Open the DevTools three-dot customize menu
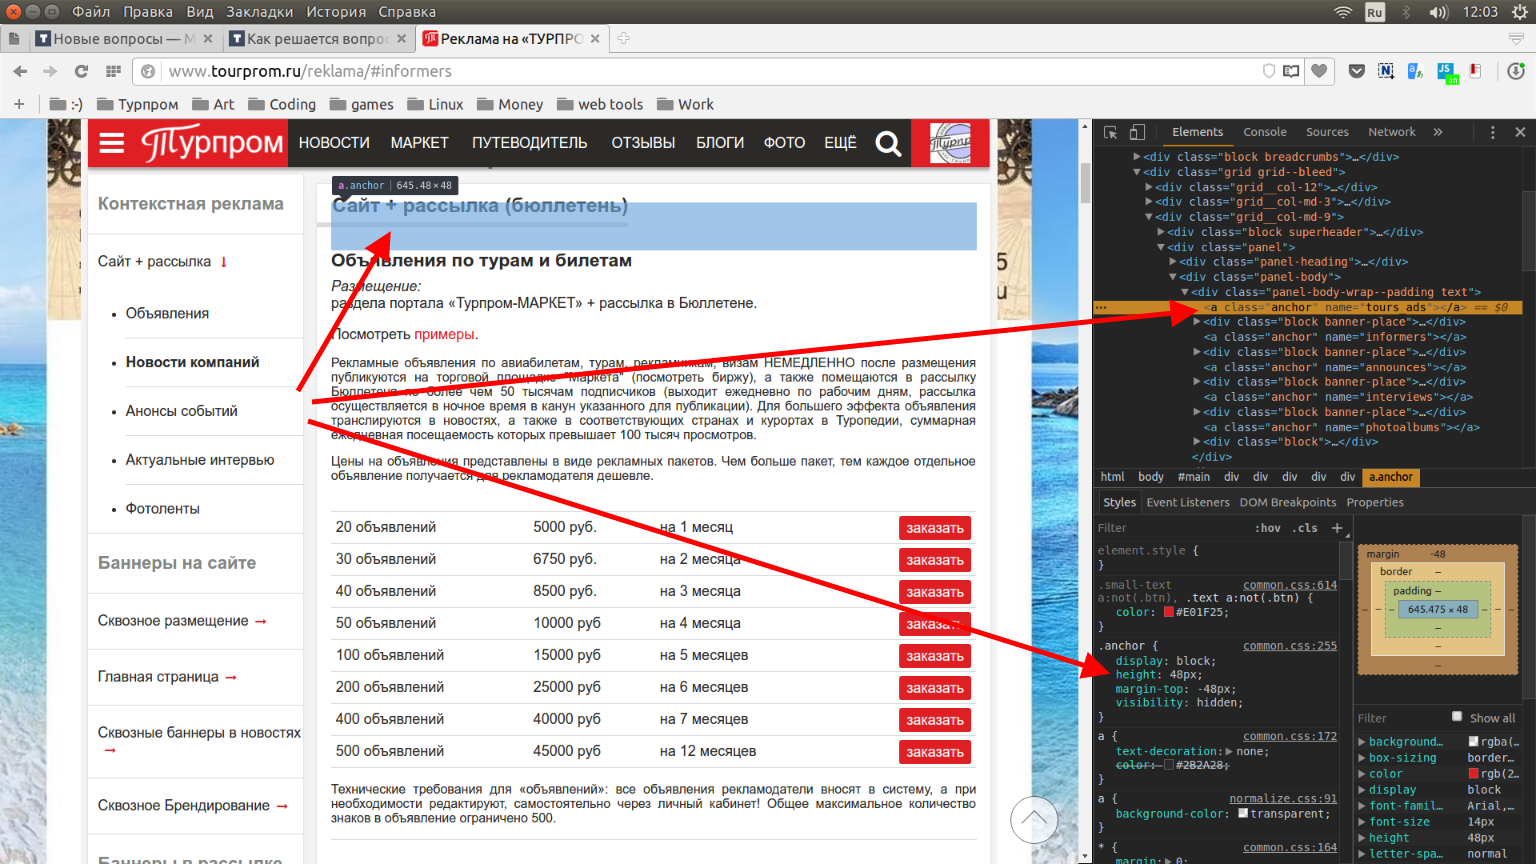The image size is (1536, 864). pyautogui.click(x=1492, y=132)
